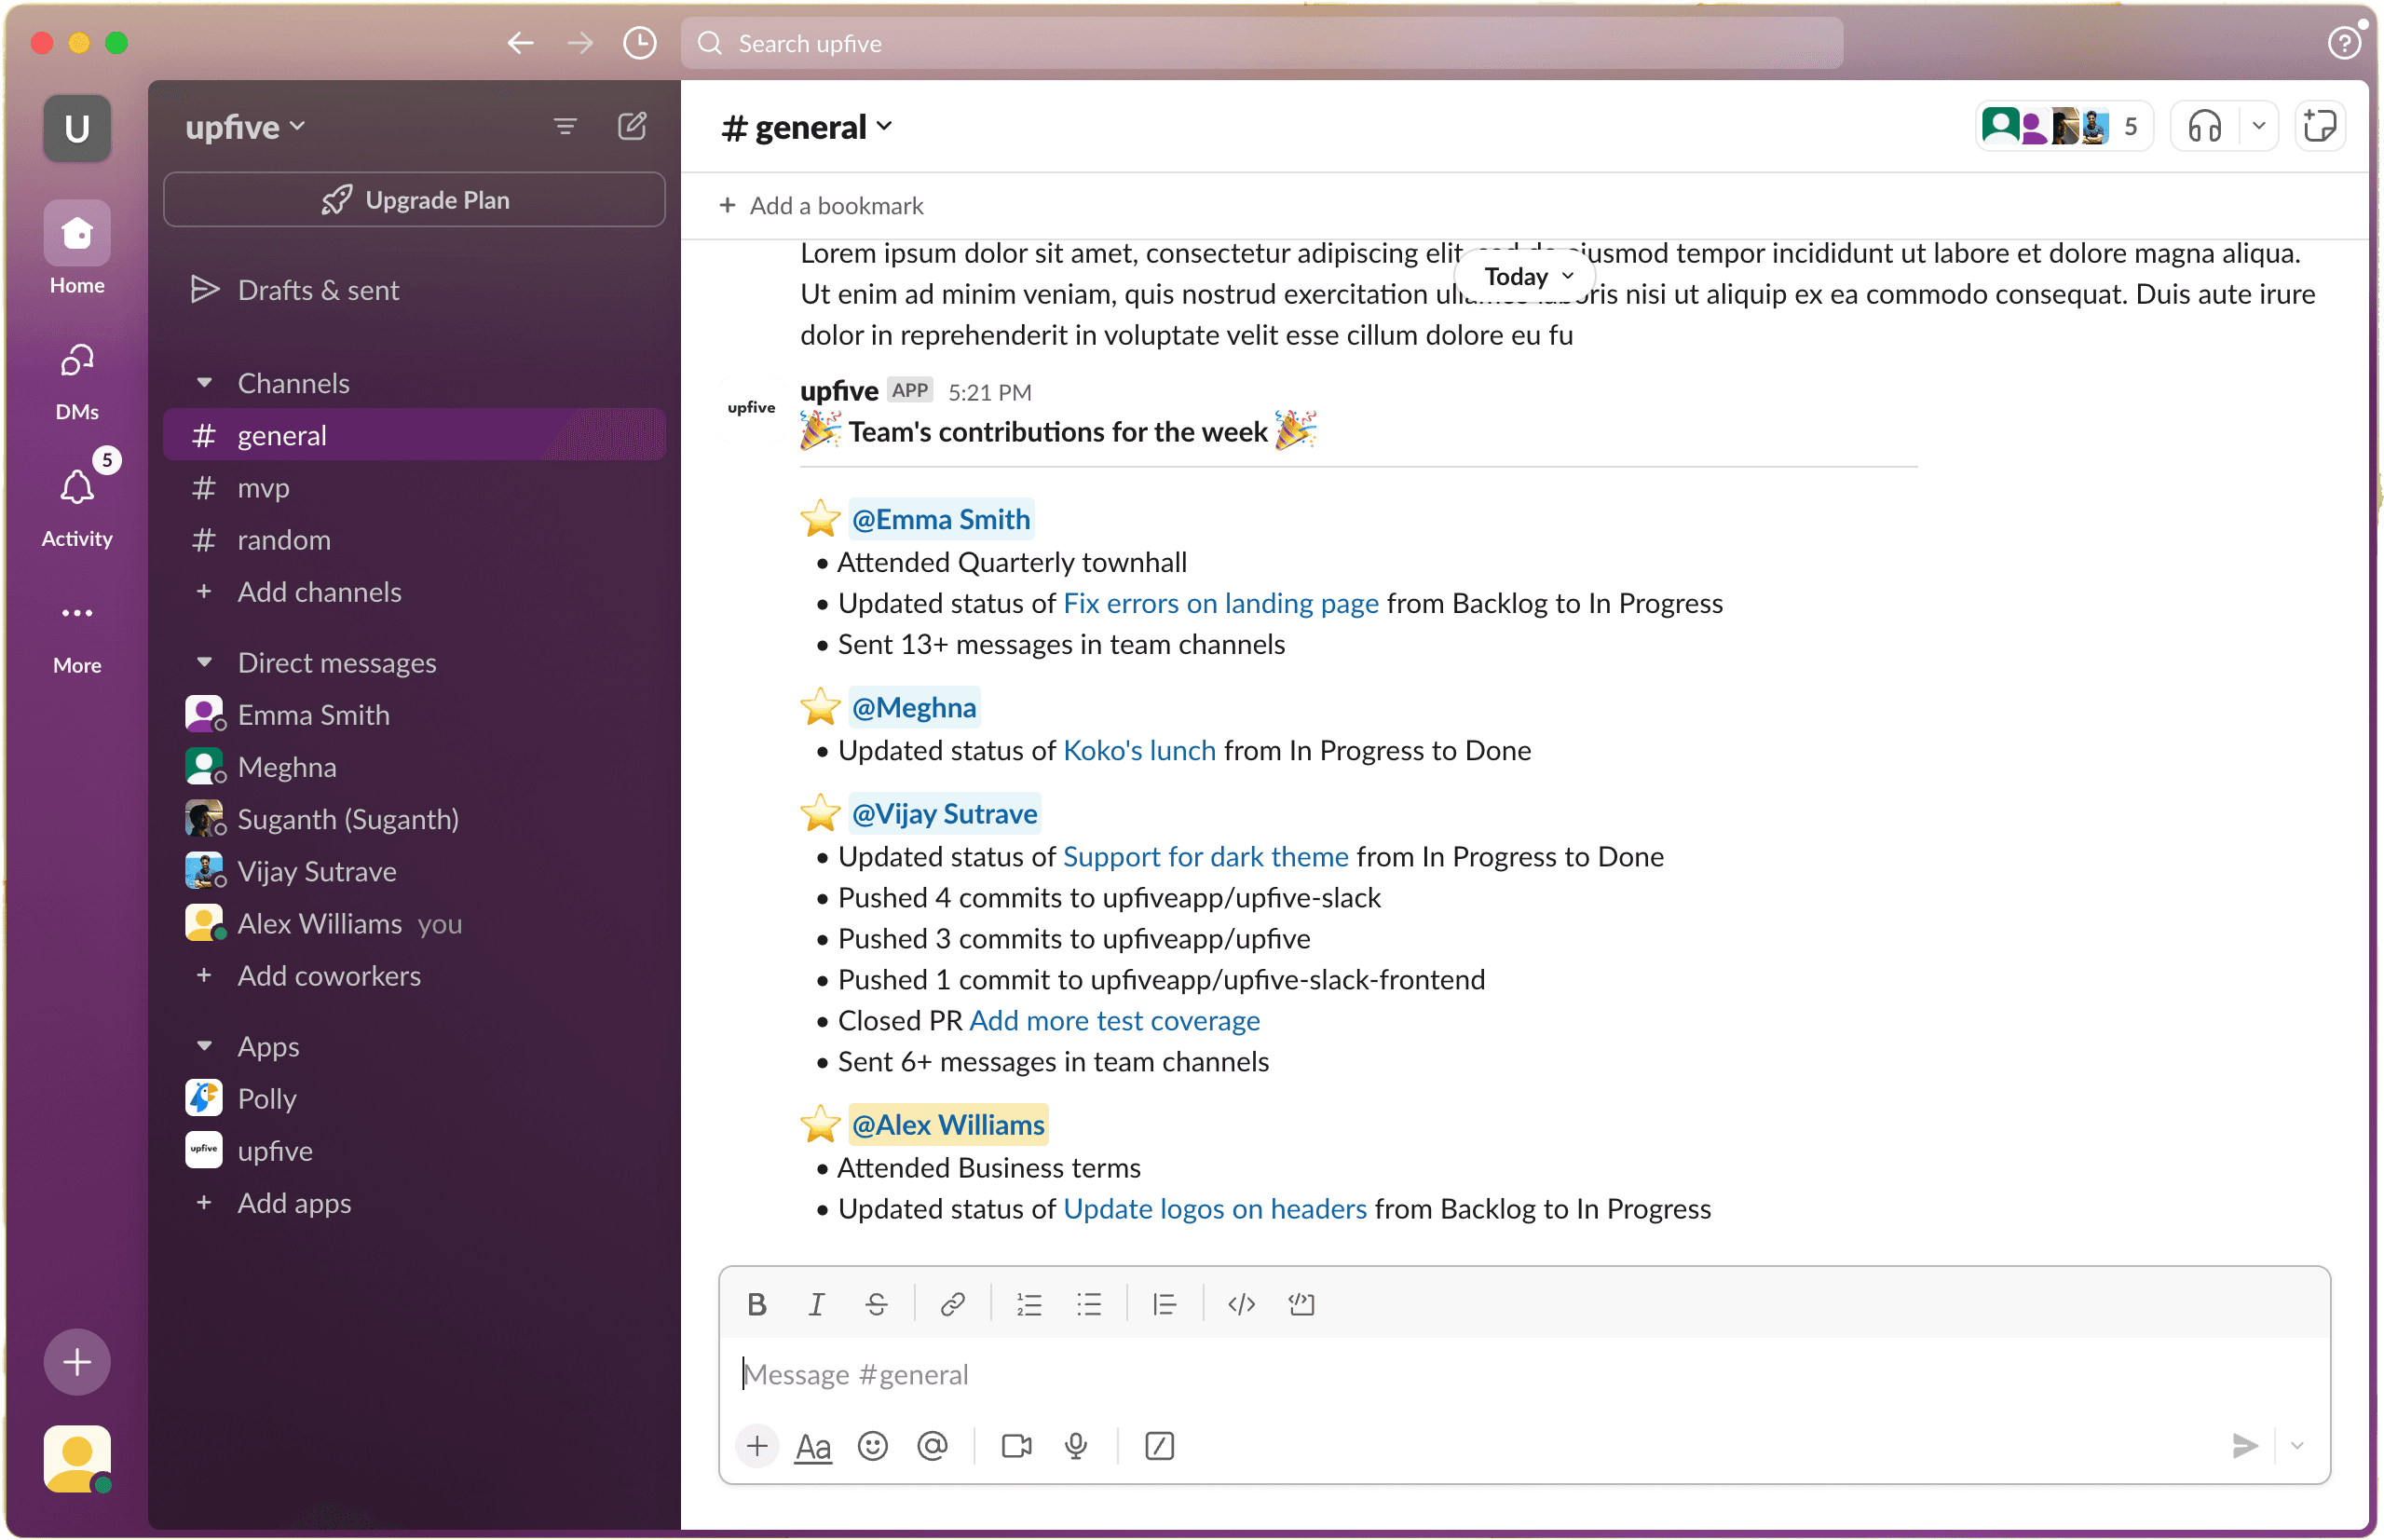Open your profile avatar at bottom left
The image size is (2384, 1540).
pos(77,1459)
